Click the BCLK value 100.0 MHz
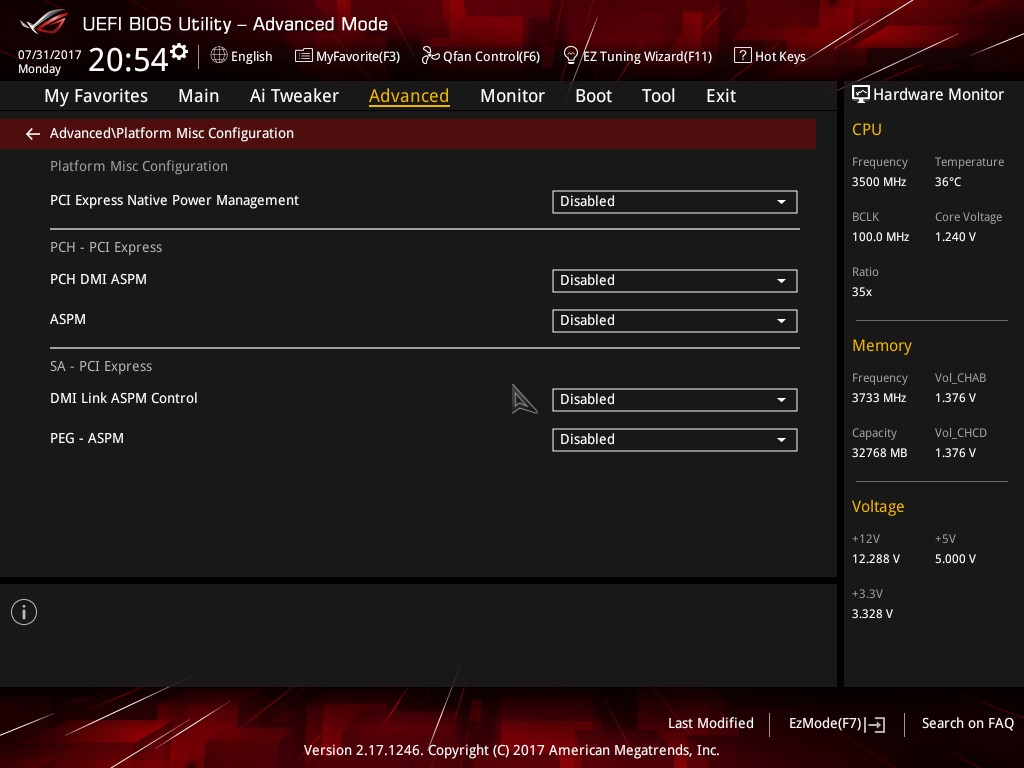 click(x=880, y=237)
